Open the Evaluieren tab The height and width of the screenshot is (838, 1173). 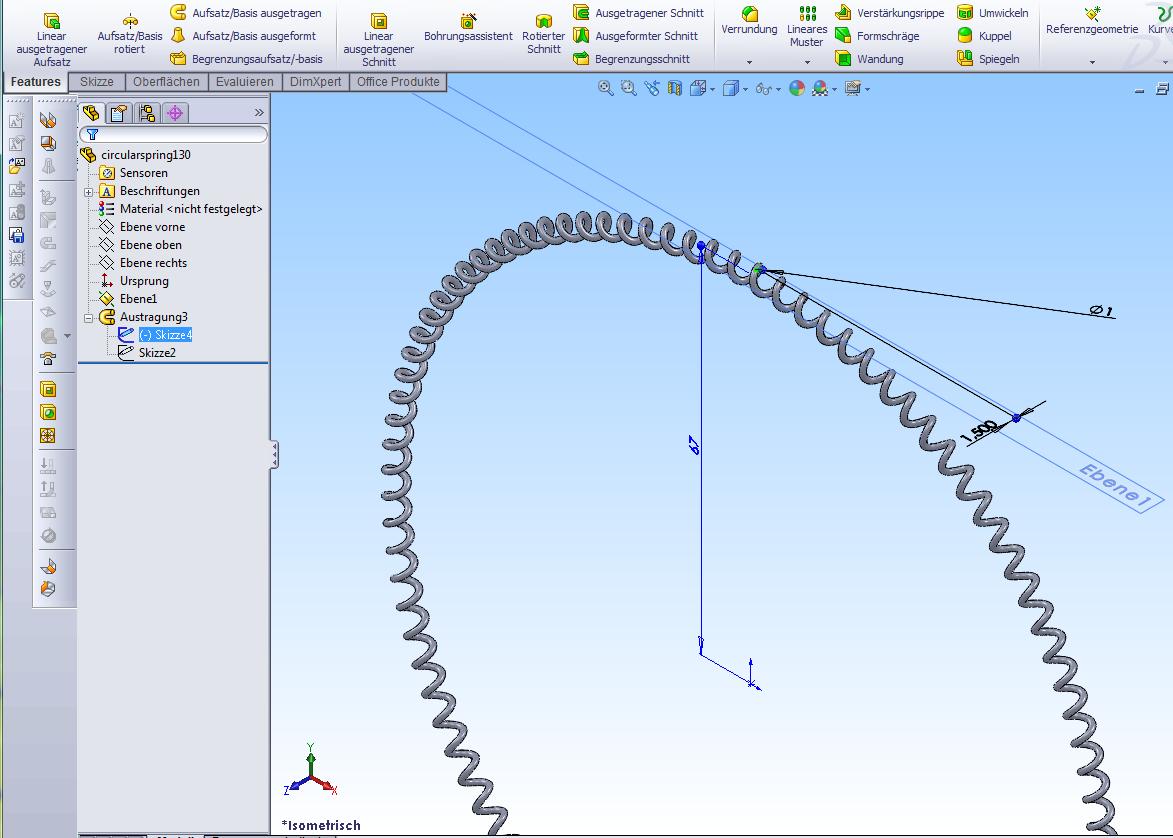click(245, 82)
